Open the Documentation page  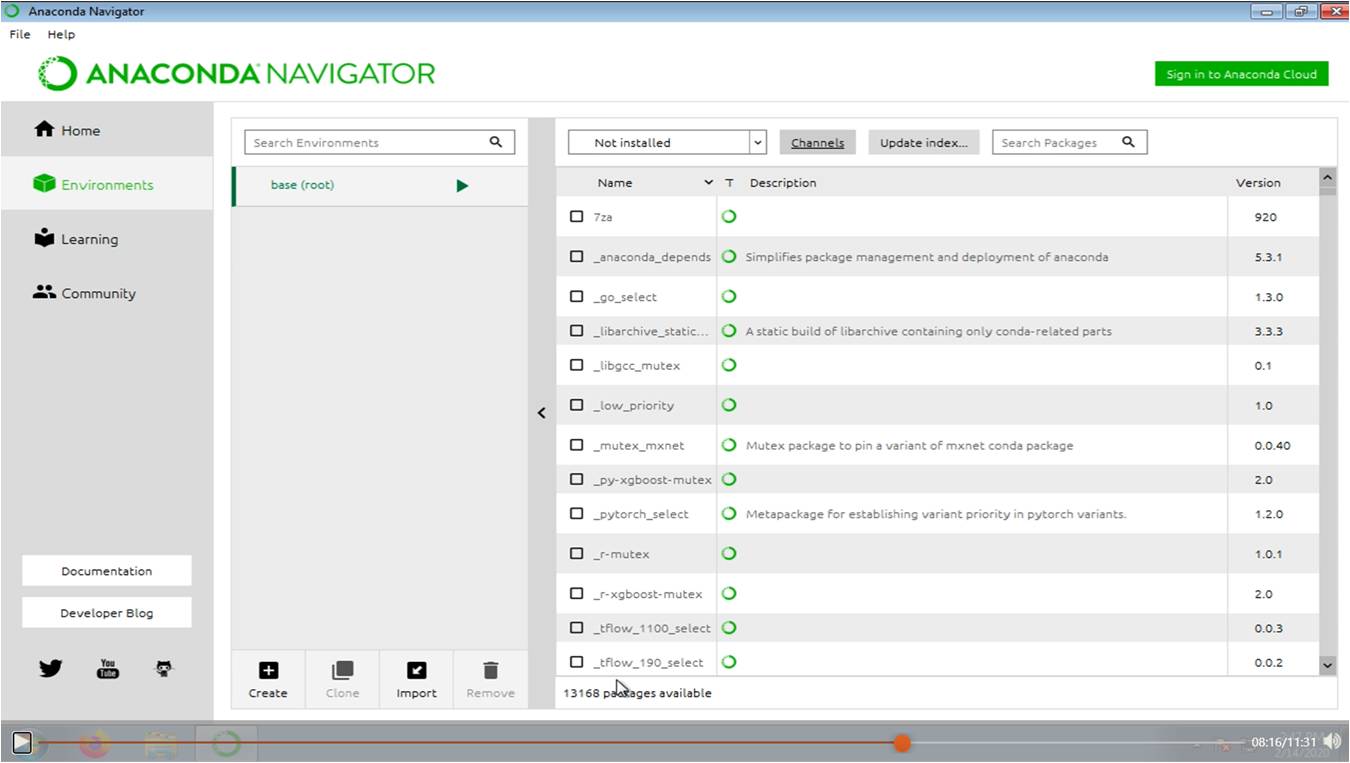(106, 570)
